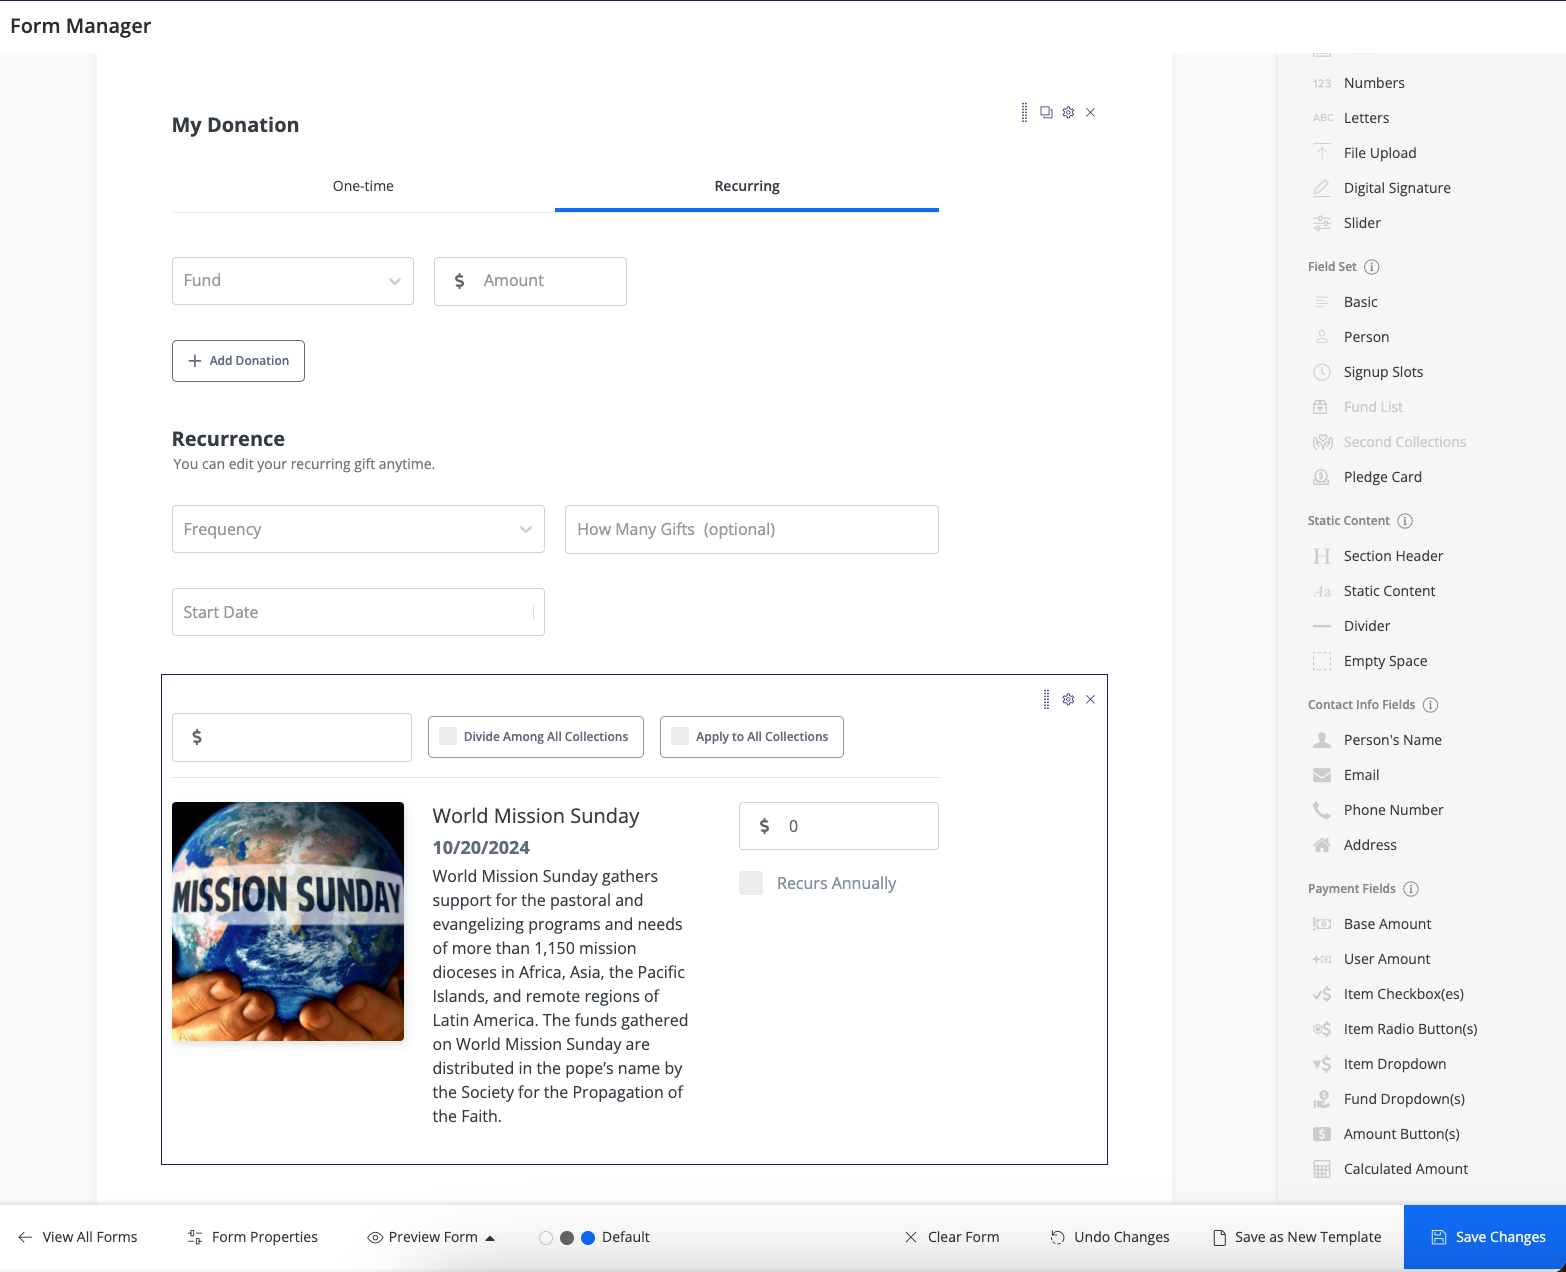1566x1272 pixels.
Task: Add File Upload field
Action: (1380, 153)
